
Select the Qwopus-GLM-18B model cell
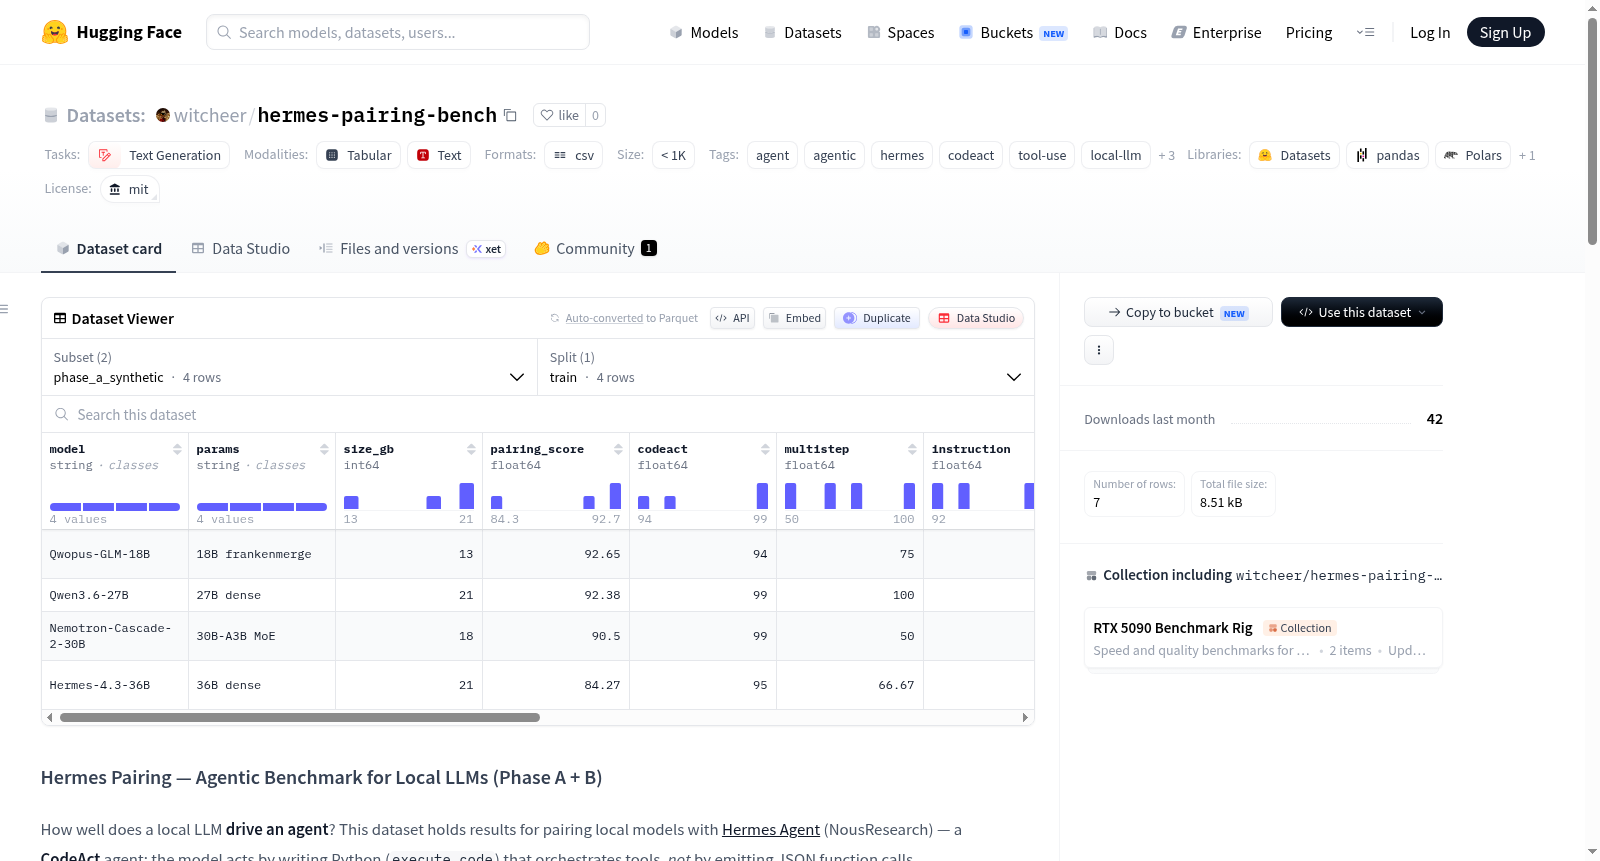click(115, 554)
